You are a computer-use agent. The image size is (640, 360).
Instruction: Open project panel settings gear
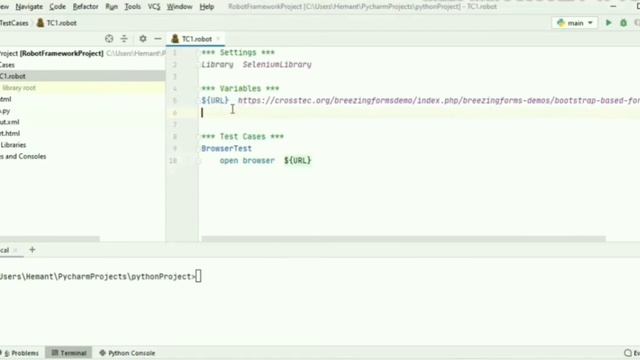(142, 39)
